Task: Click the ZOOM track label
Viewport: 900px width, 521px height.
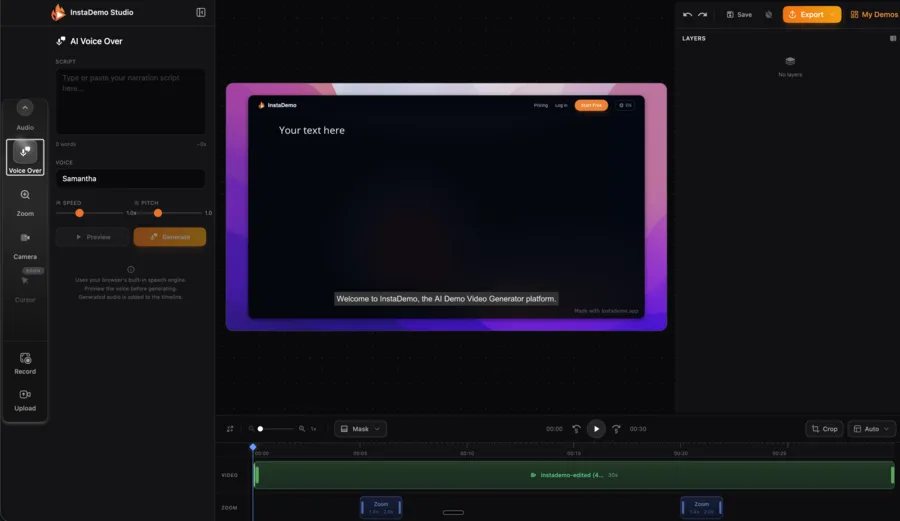Action: click(x=229, y=508)
